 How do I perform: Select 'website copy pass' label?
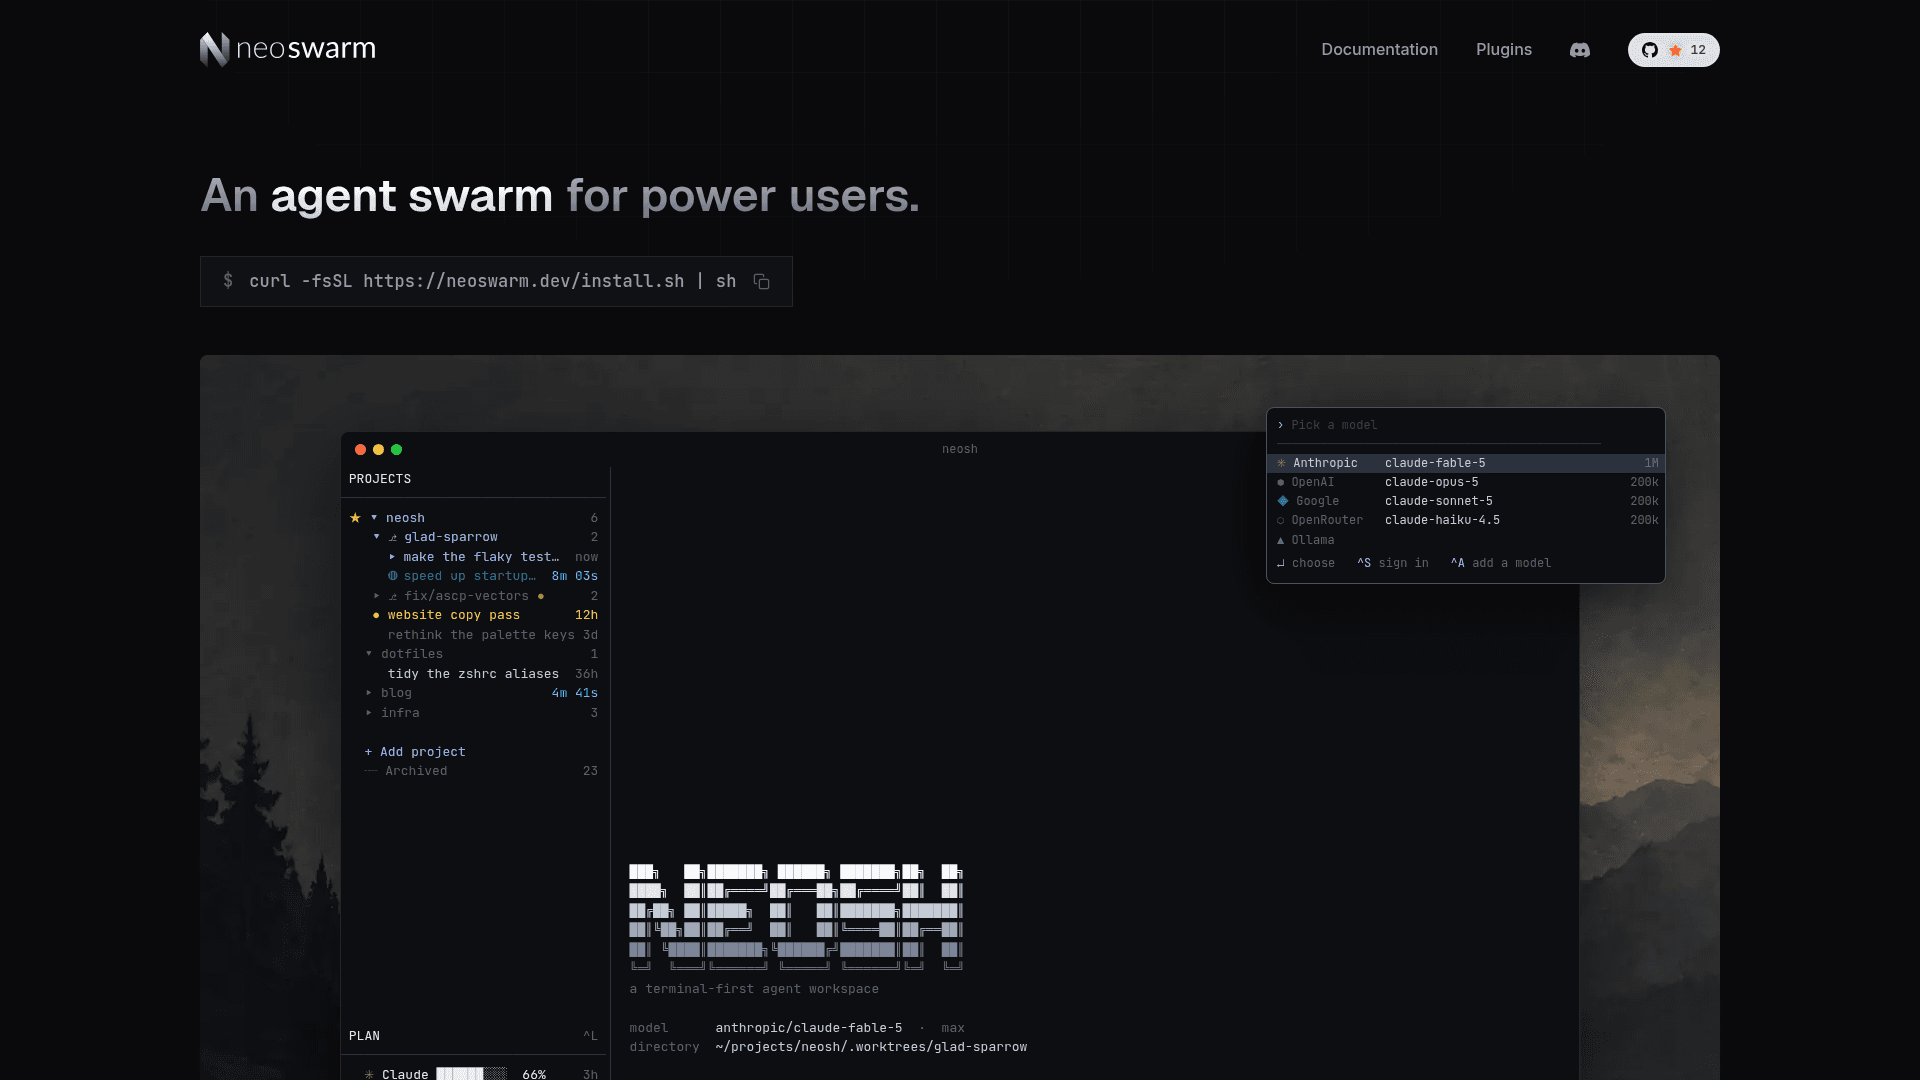(454, 615)
